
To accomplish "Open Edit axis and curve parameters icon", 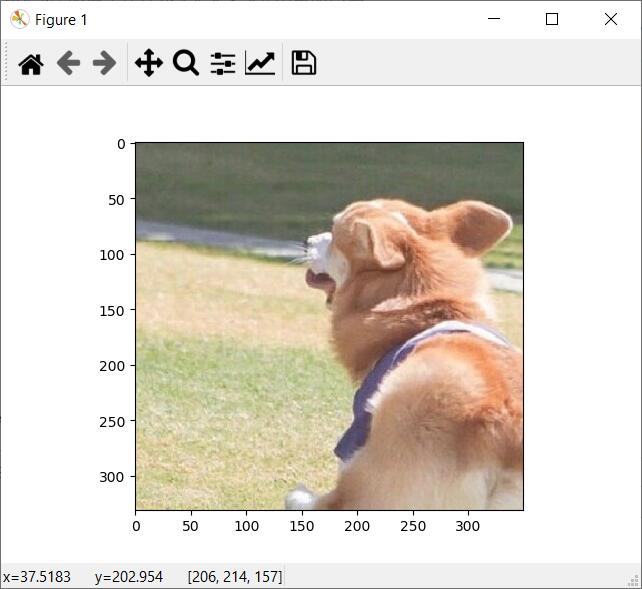I will click(260, 63).
